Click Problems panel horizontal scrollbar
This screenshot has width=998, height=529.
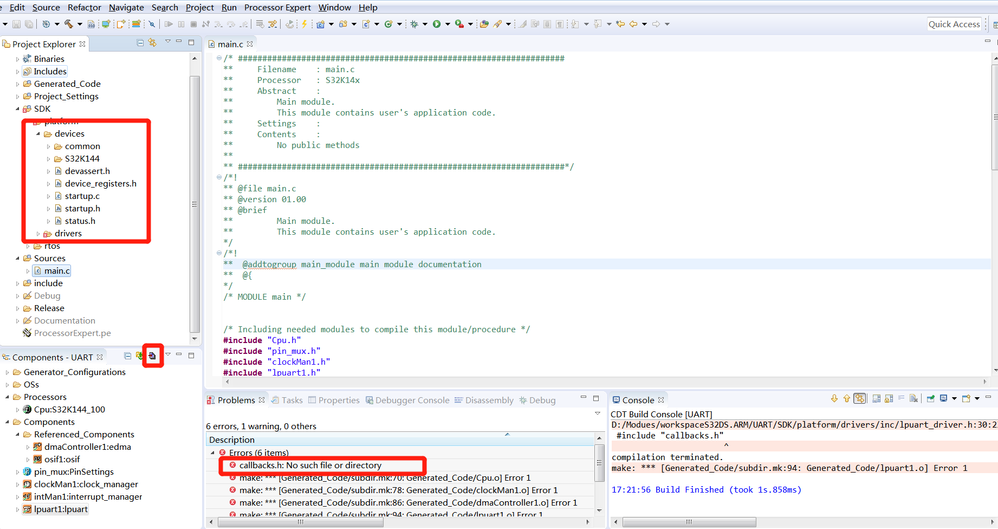tap(300, 522)
